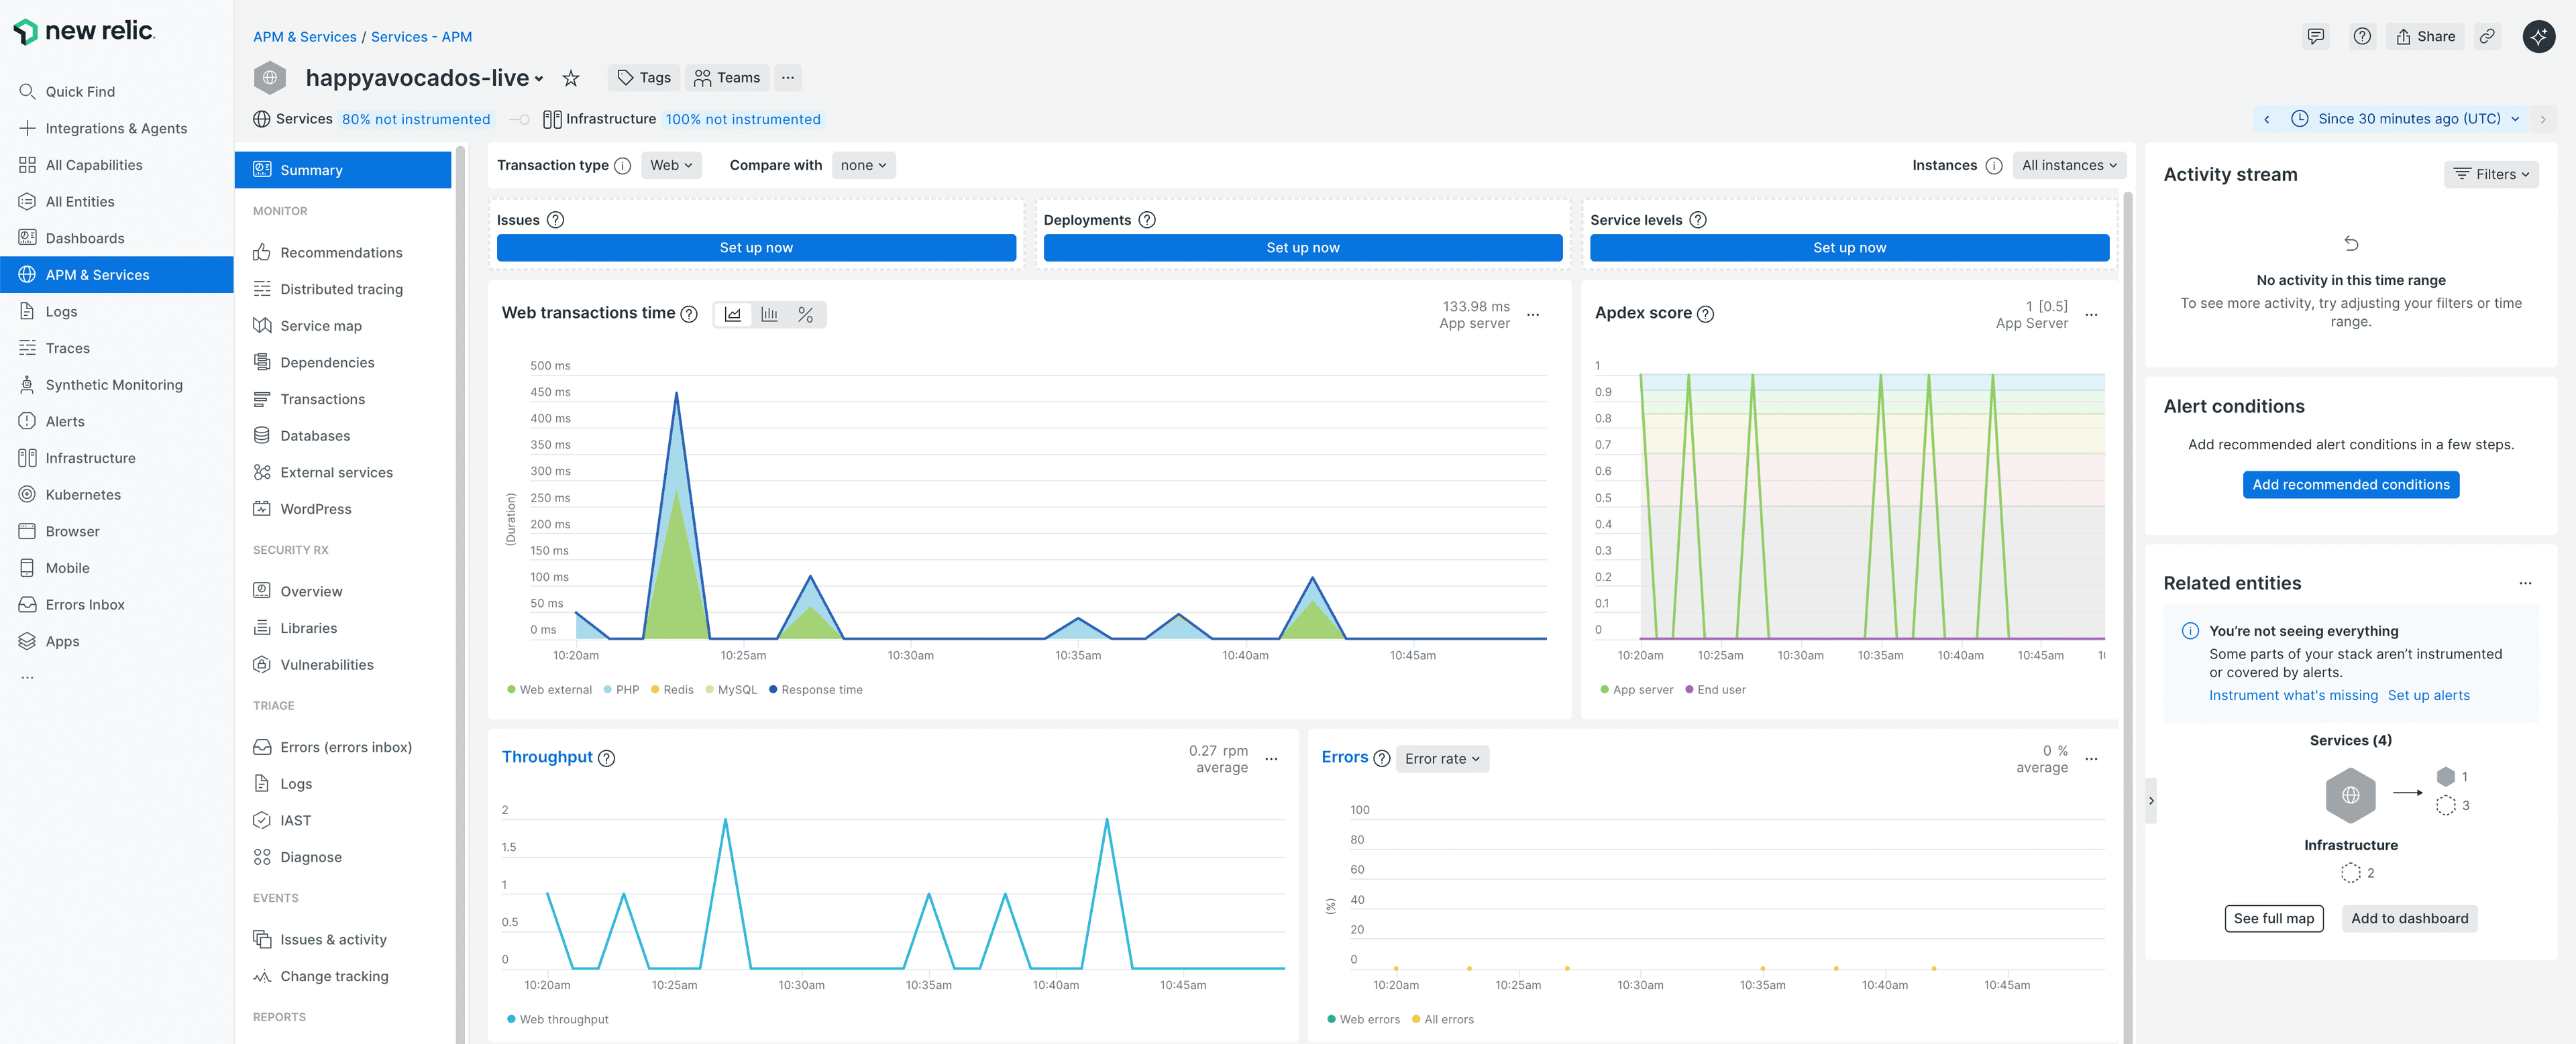
Task: Open the Error rate dropdown on Errors chart
Action: pyautogui.click(x=1441, y=758)
